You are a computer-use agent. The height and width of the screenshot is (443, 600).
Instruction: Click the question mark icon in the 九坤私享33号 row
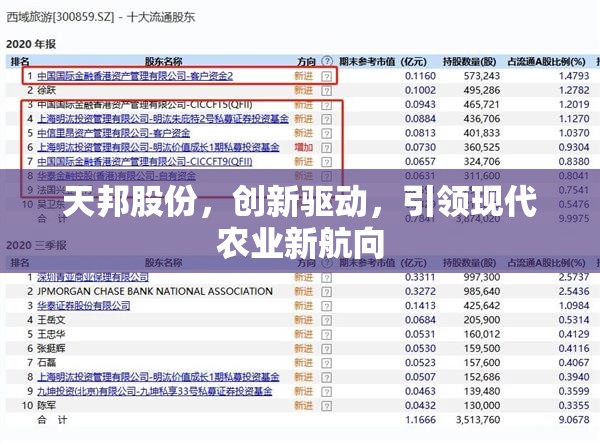326,392
